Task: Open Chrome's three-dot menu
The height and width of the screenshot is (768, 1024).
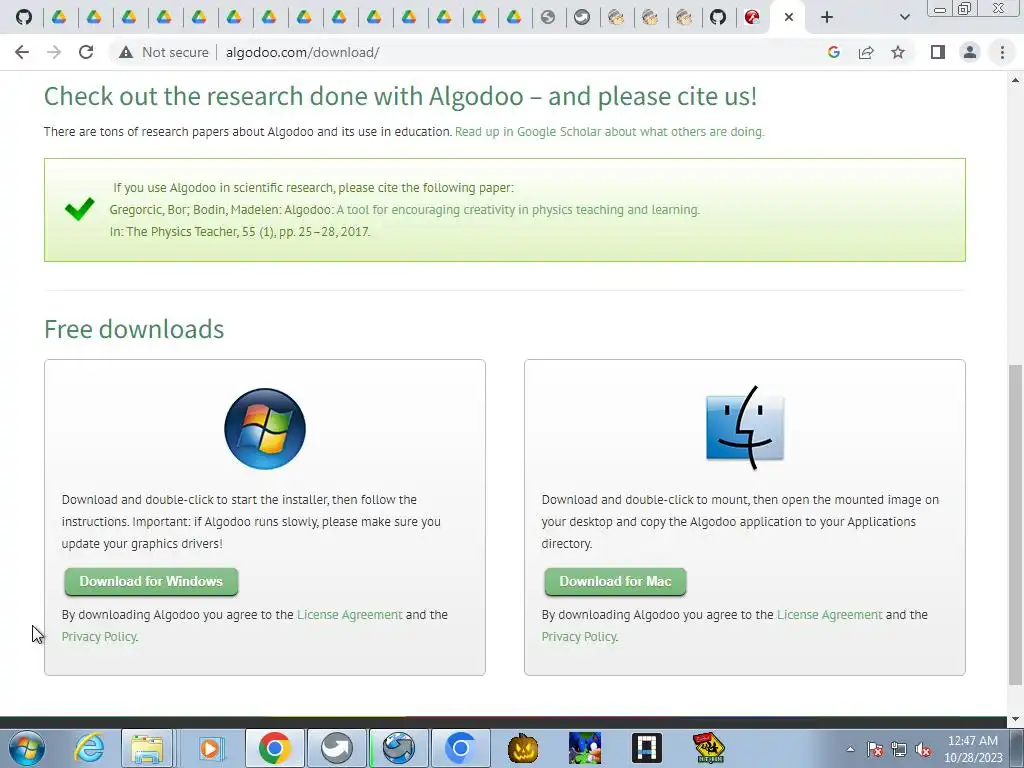Action: click(x=1002, y=52)
